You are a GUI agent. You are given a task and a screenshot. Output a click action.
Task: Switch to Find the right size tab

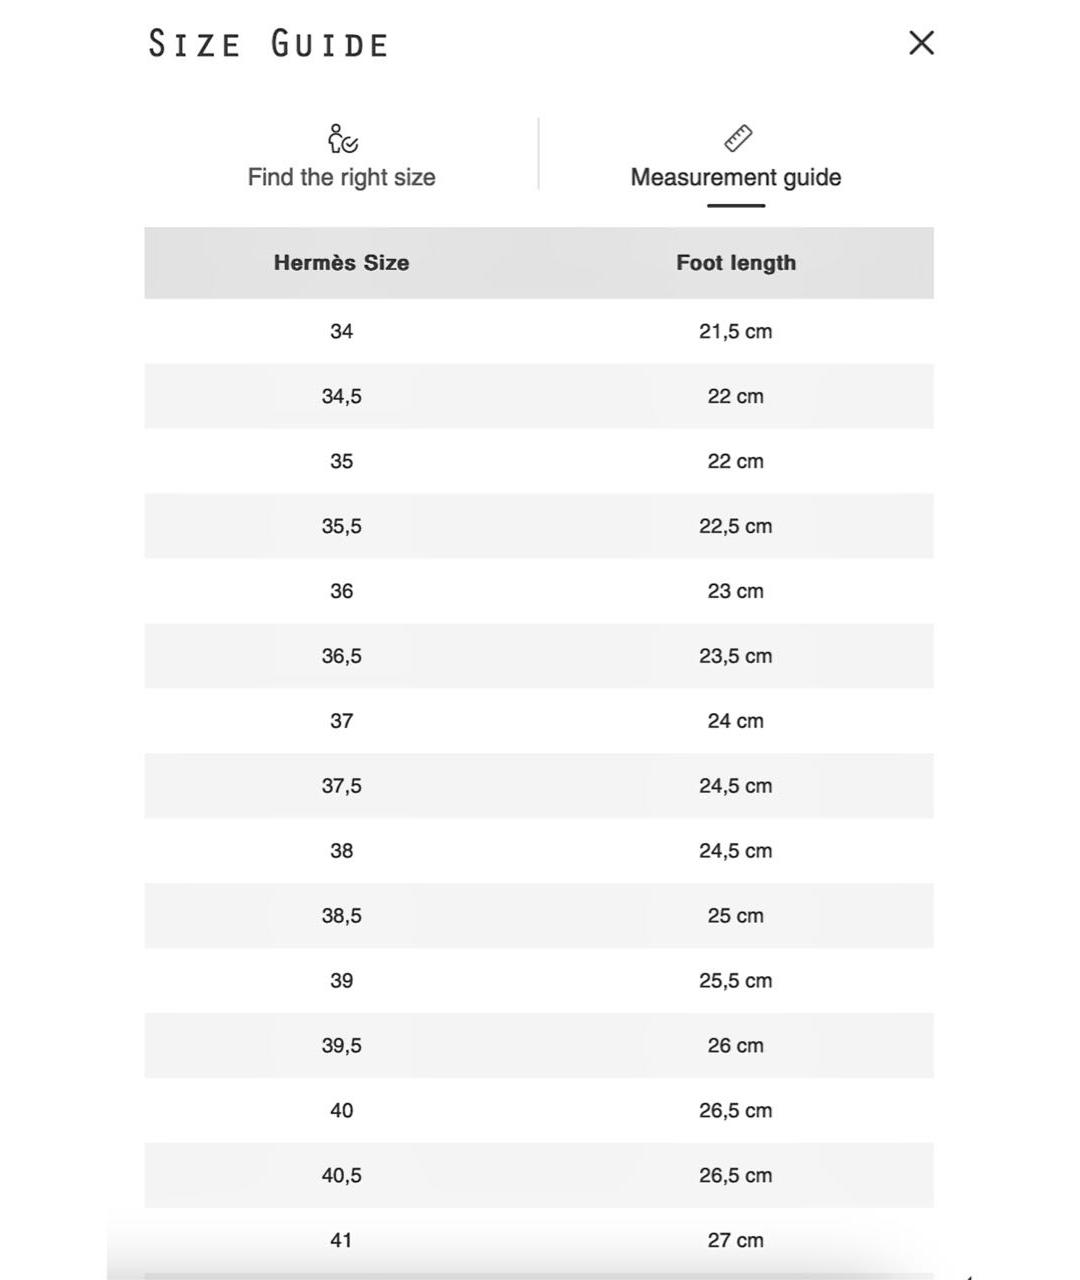[x=341, y=177]
